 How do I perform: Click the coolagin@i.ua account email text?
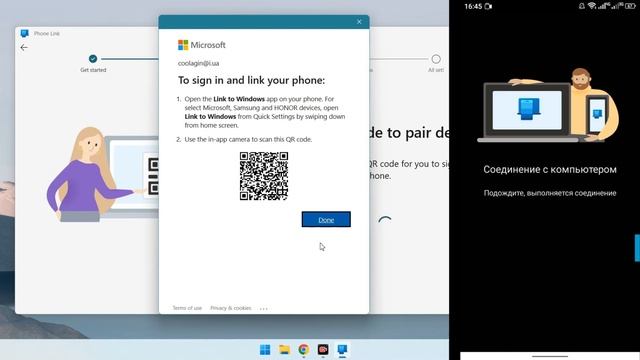point(198,63)
